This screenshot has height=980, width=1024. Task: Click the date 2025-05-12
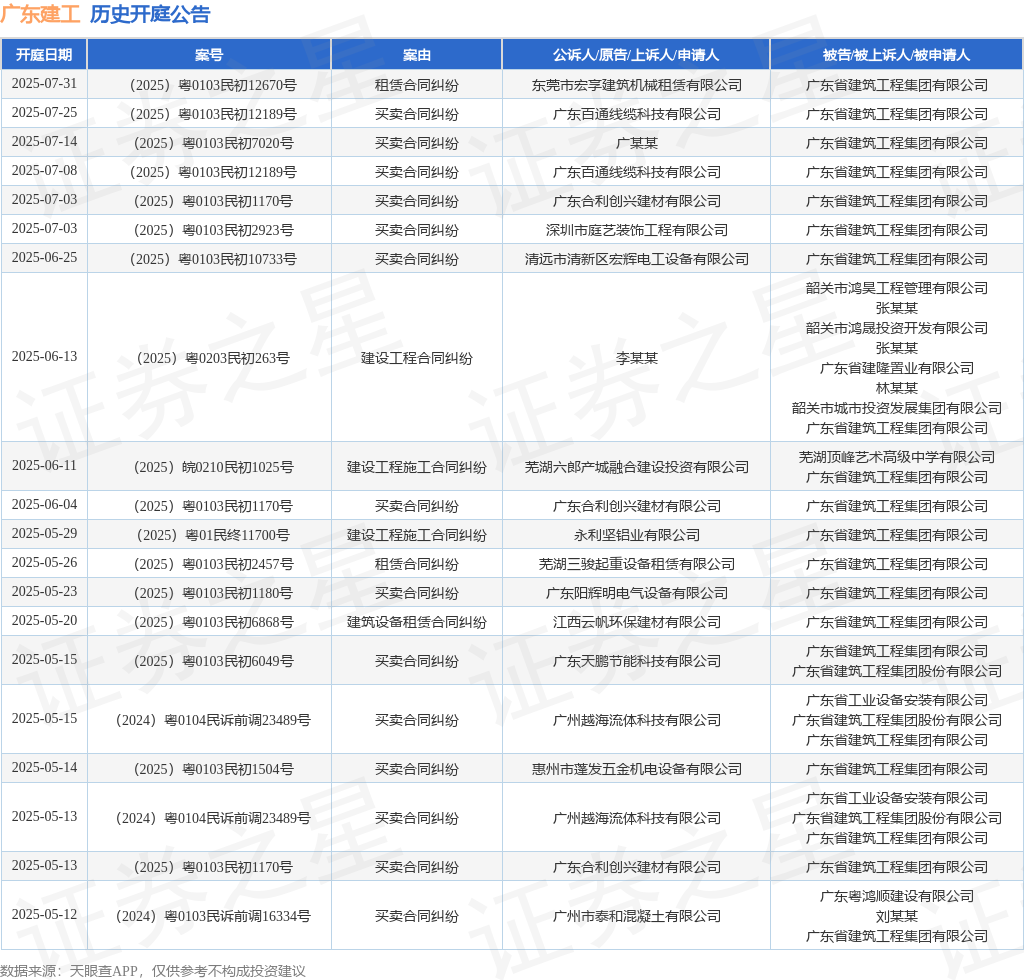pyautogui.click(x=44, y=914)
